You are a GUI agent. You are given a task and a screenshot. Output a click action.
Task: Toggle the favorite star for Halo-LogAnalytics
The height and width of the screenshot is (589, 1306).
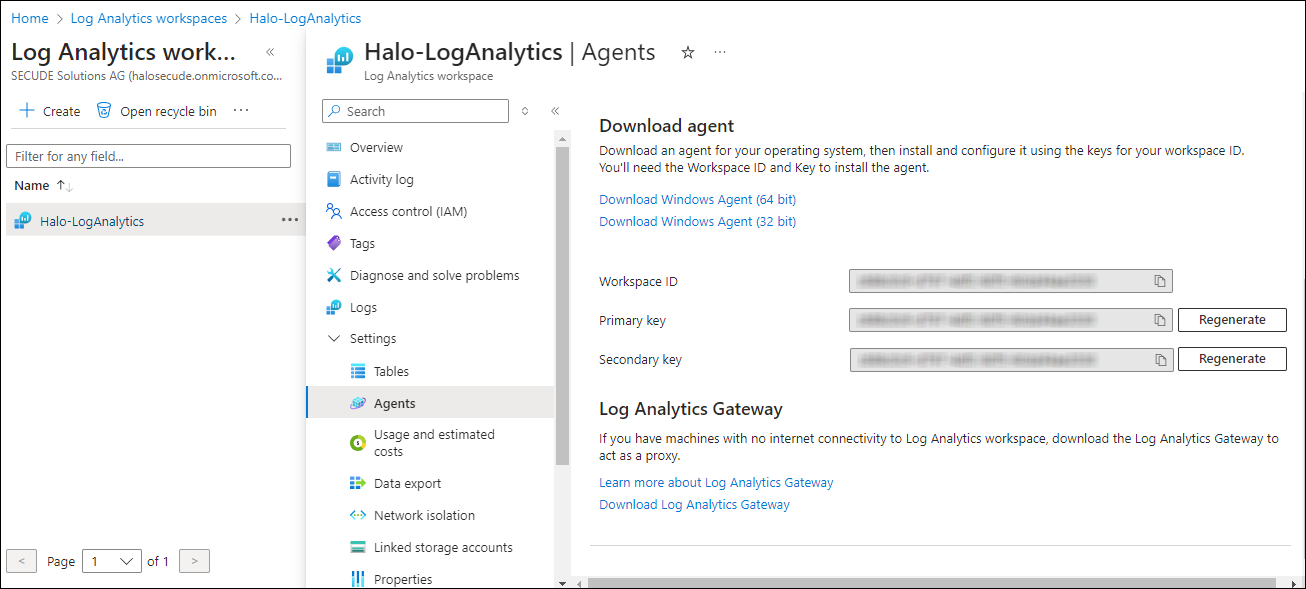(x=687, y=53)
